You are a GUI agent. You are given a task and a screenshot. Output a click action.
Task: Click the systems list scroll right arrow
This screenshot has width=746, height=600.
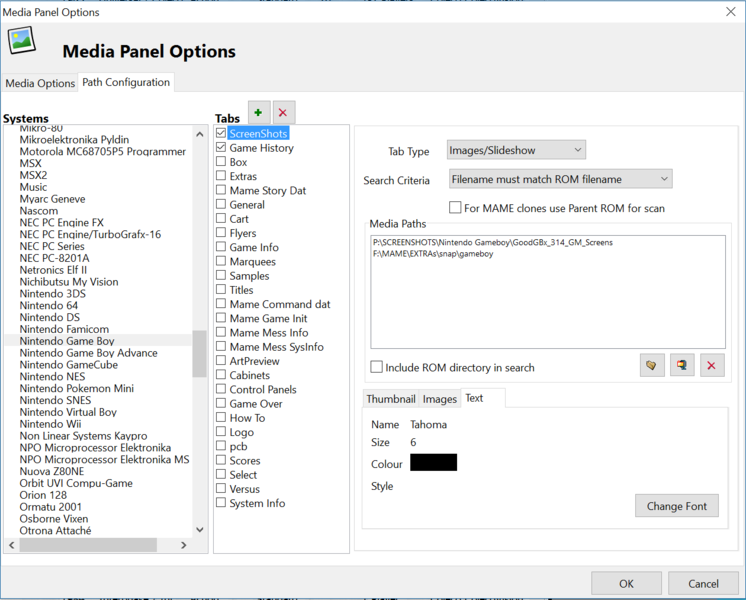(x=184, y=545)
